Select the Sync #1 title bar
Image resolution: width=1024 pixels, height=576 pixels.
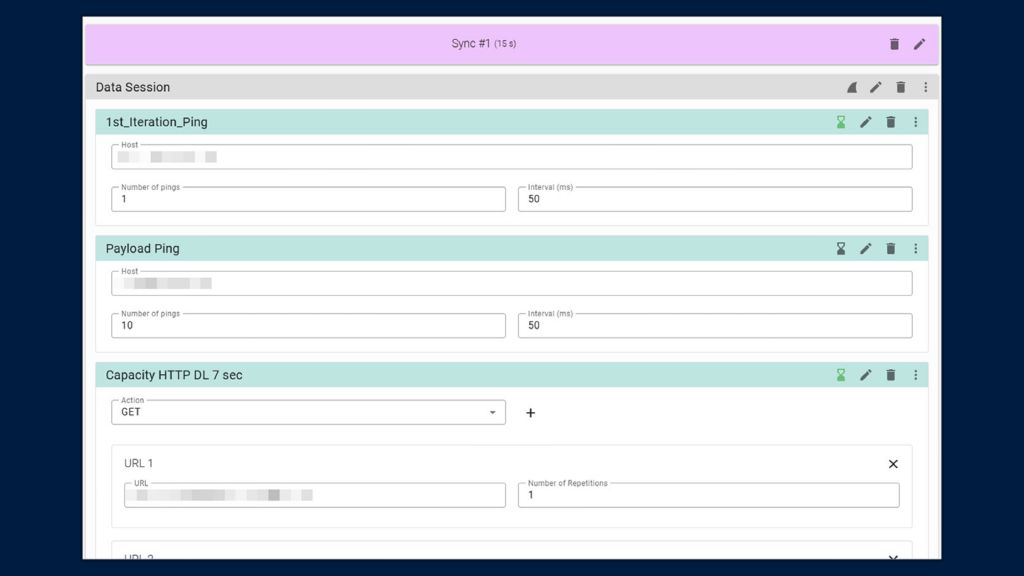pyautogui.click(x=481, y=43)
